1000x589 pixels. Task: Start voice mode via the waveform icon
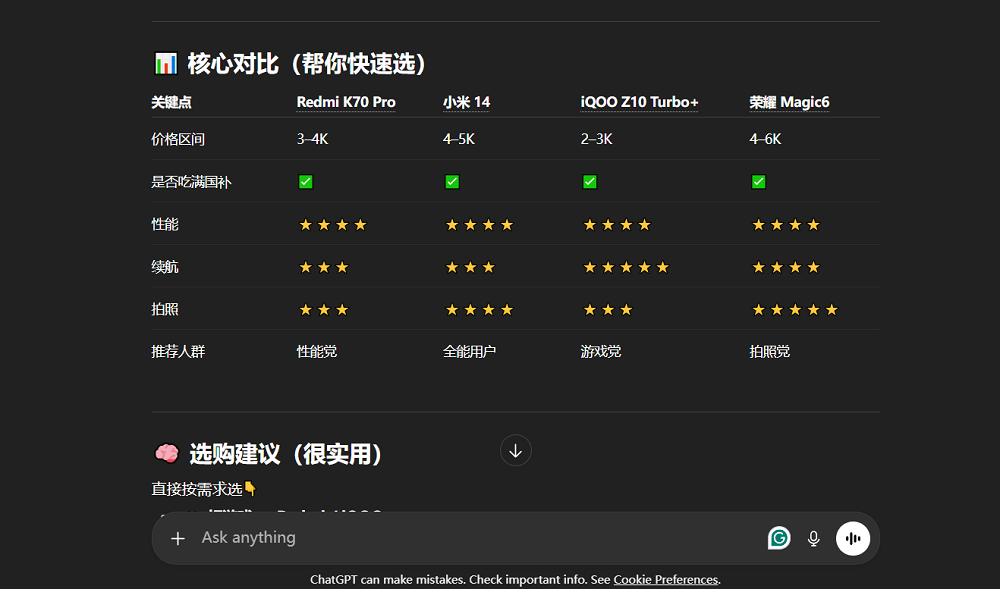click(853, 538)
